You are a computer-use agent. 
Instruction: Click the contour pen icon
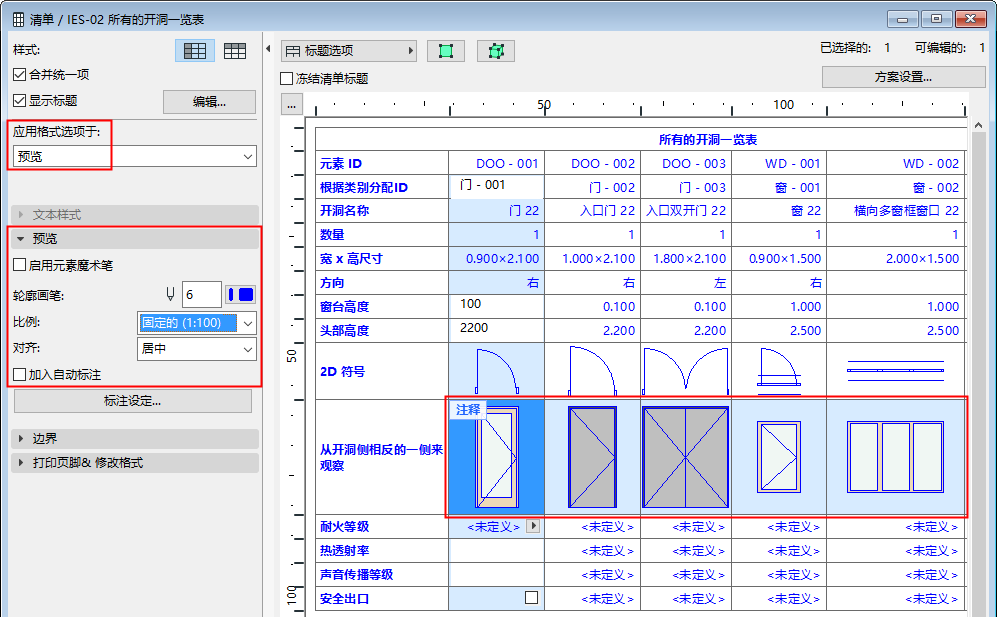(x=170, y=295)
